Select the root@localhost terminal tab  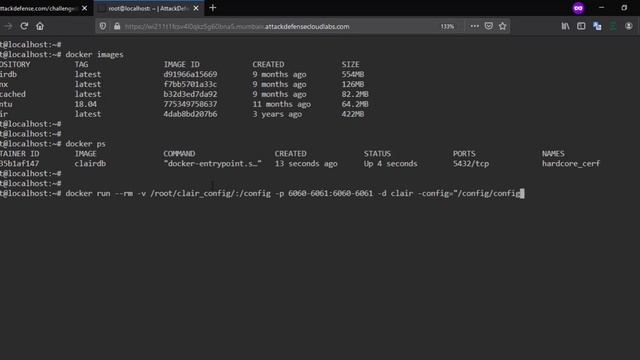coord(149,8)
